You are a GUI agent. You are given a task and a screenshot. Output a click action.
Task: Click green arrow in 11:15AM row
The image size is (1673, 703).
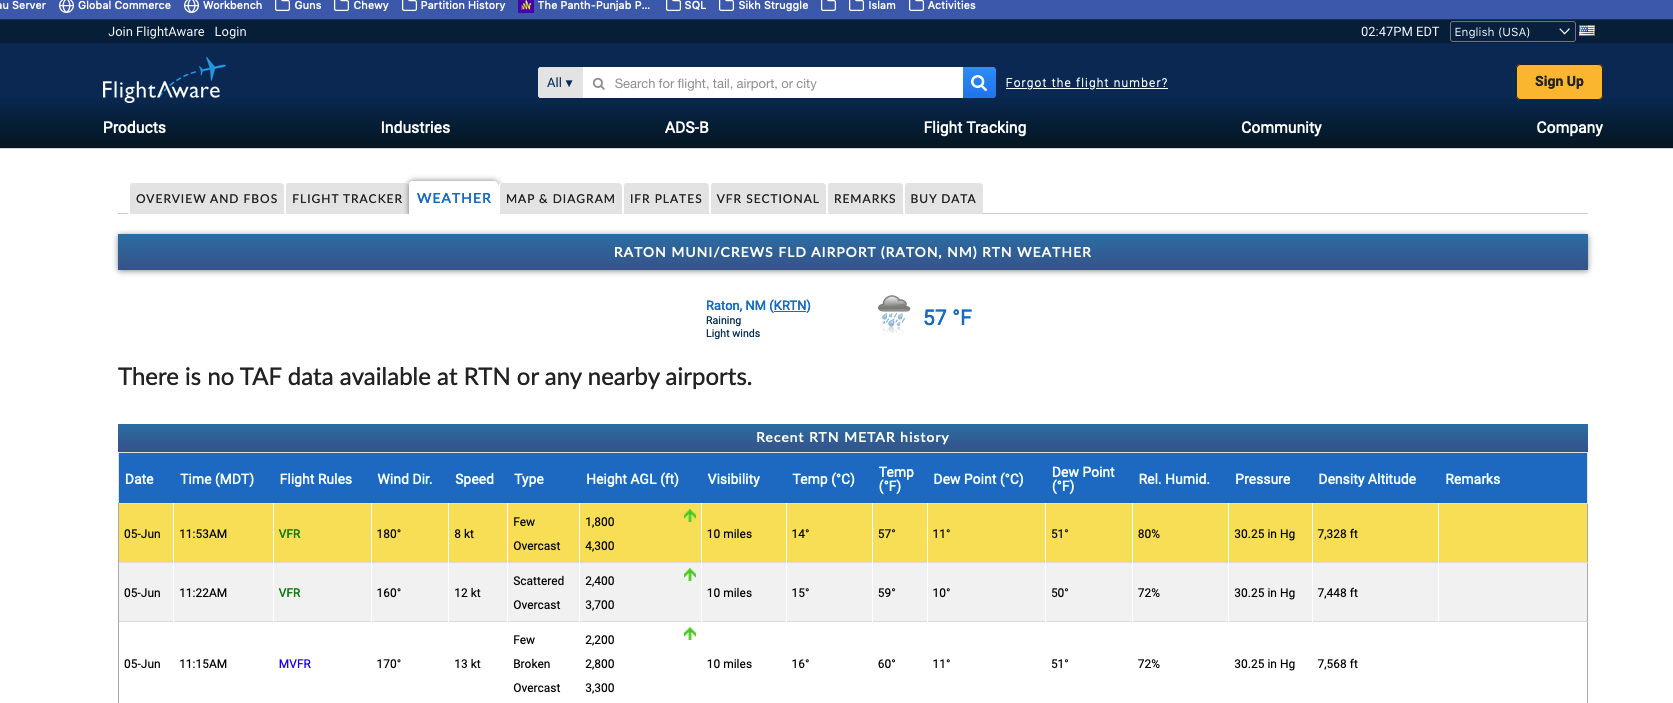(690, 634)
